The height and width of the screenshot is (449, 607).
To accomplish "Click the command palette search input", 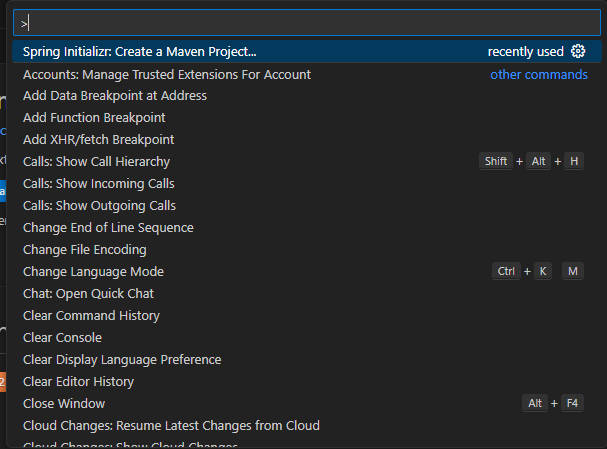I will [307, 23].
